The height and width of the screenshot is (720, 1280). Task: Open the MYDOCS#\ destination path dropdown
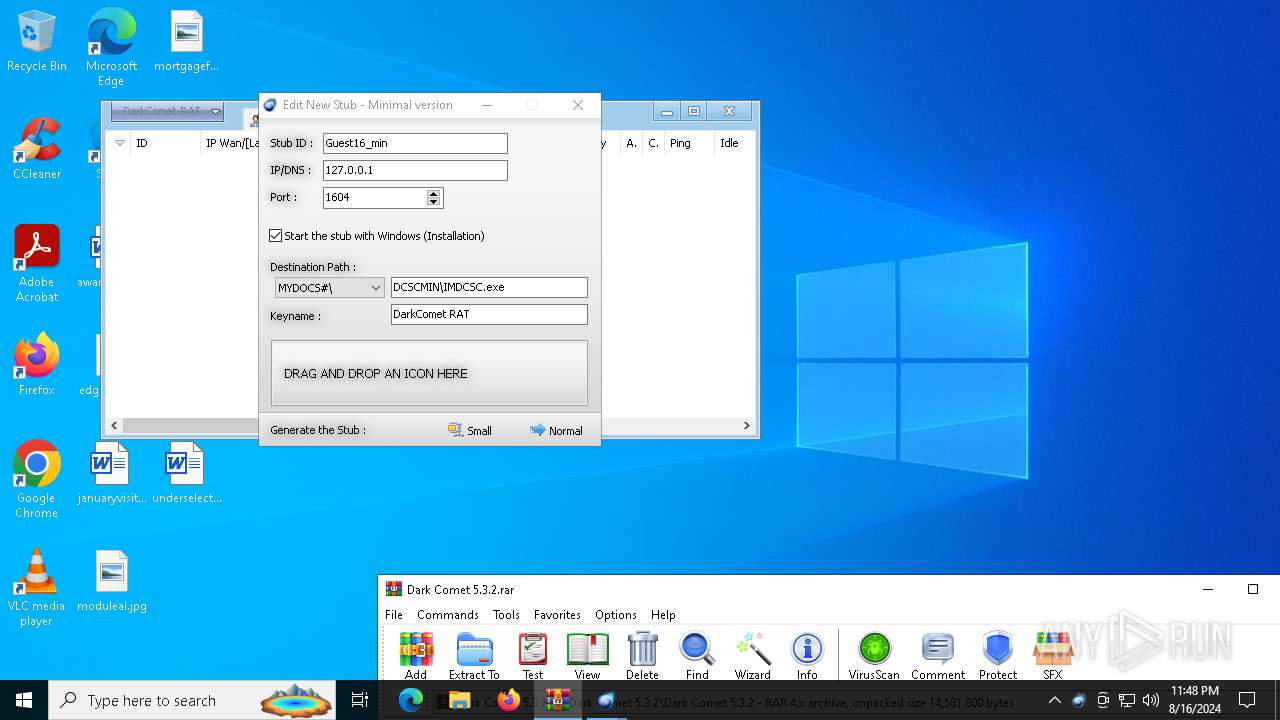point(330,288)
